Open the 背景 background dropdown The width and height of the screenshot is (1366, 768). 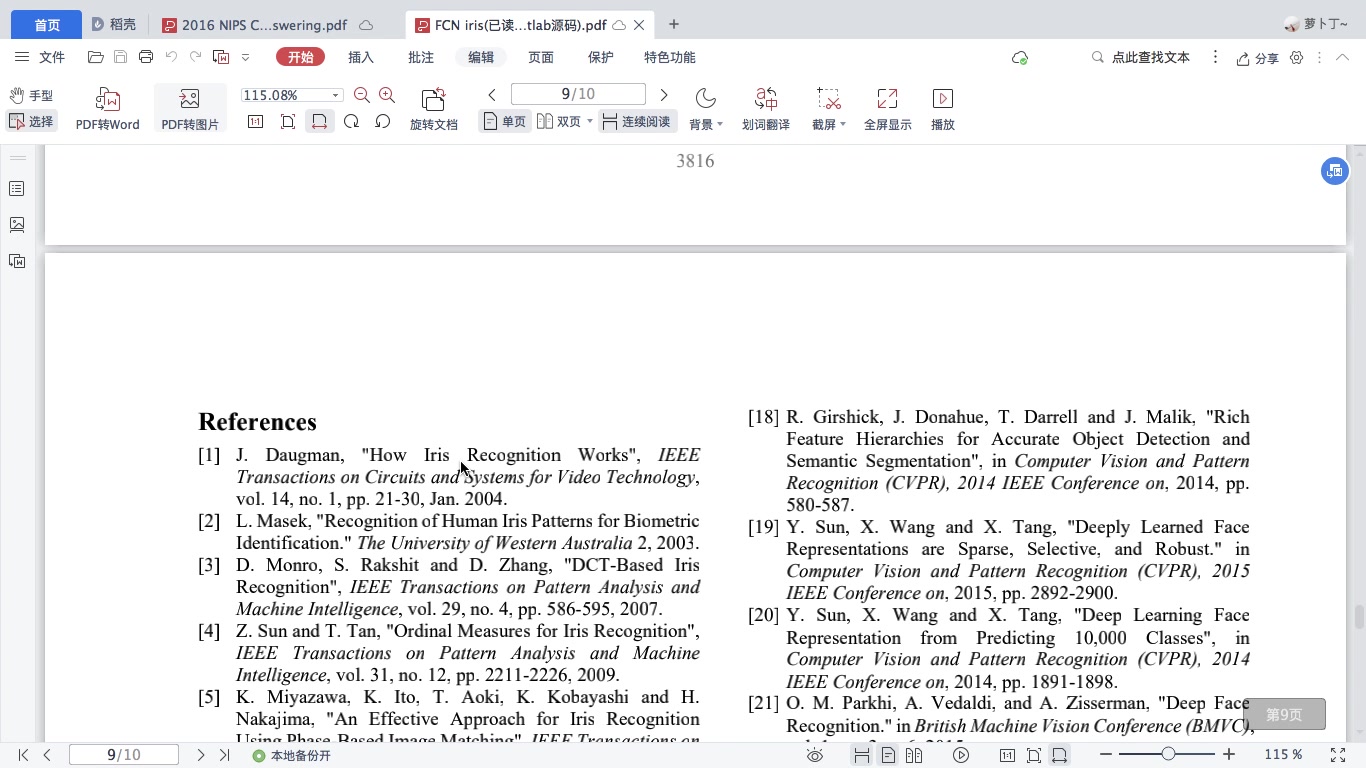pos(706,109)
